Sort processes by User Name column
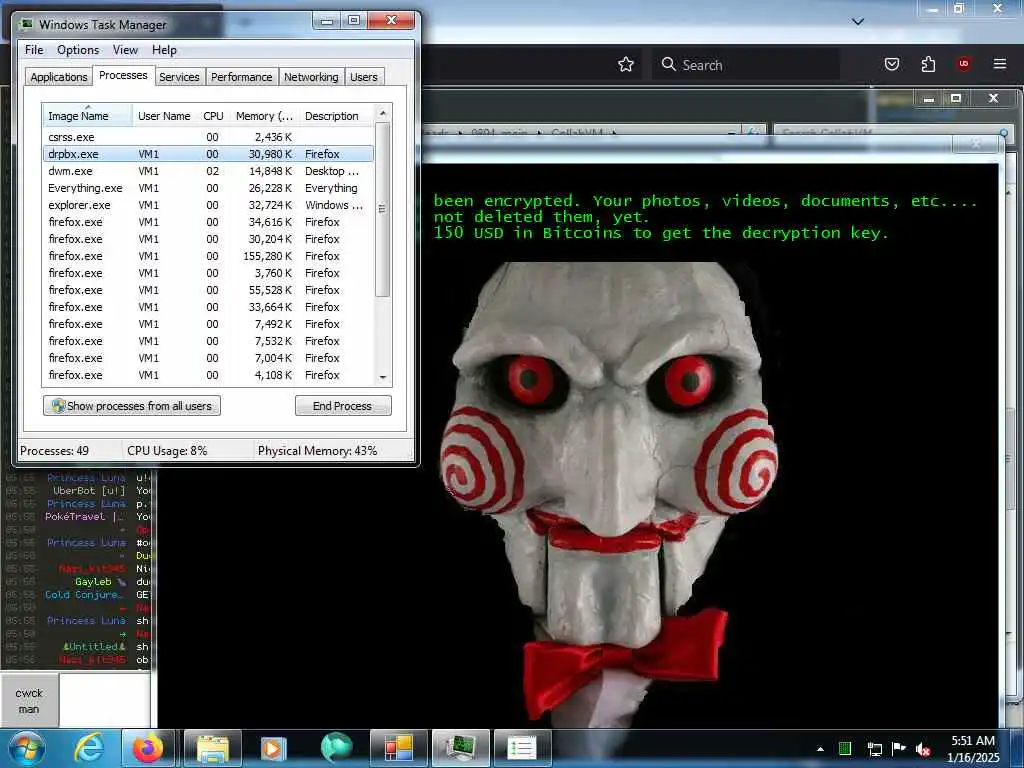1024x768 pixels. (x=164, y=116)
